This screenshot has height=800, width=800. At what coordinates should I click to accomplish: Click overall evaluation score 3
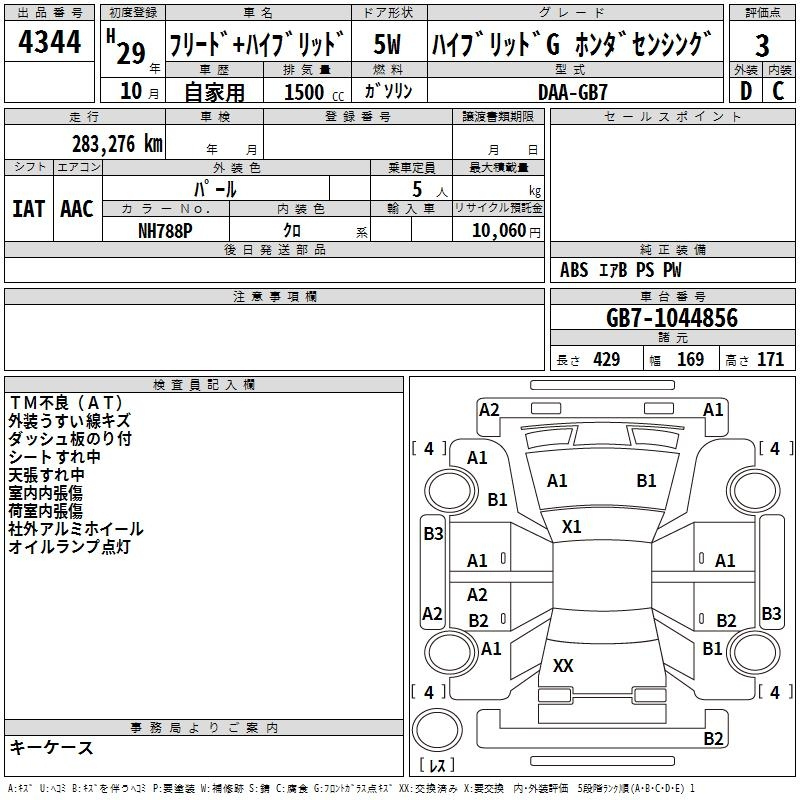(x=762, y=45)
